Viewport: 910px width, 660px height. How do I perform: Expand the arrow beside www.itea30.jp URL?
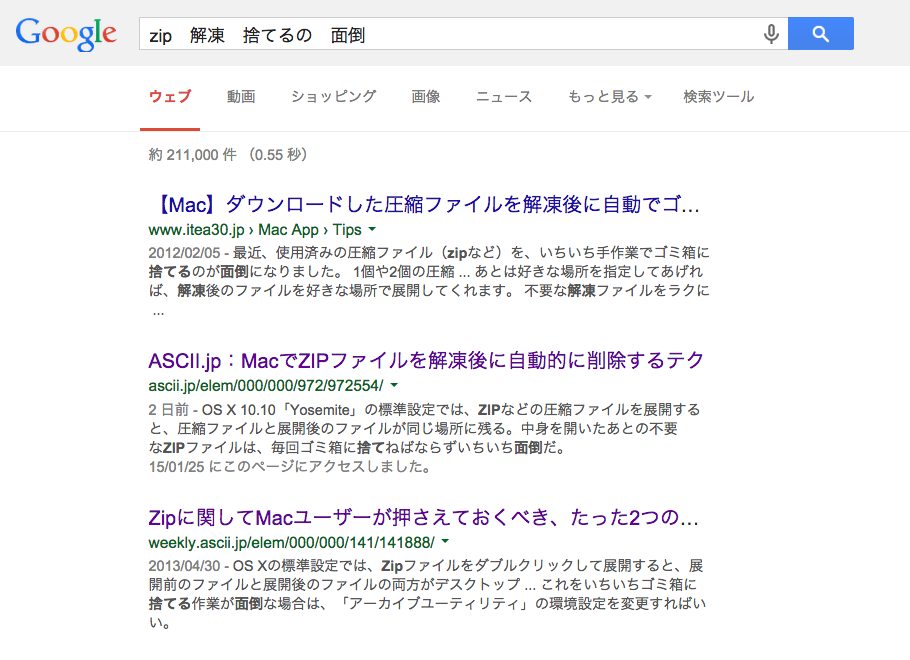pos(372,230)
